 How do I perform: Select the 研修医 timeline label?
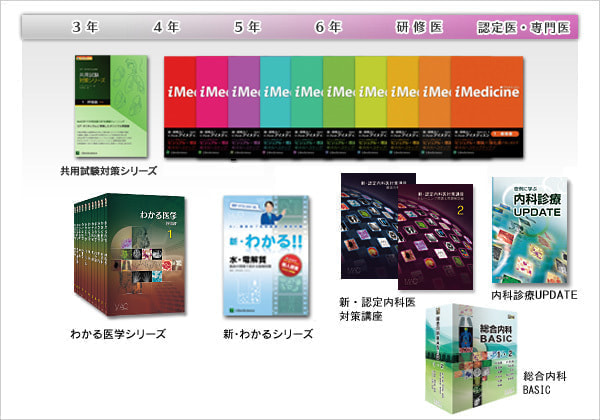417,27
